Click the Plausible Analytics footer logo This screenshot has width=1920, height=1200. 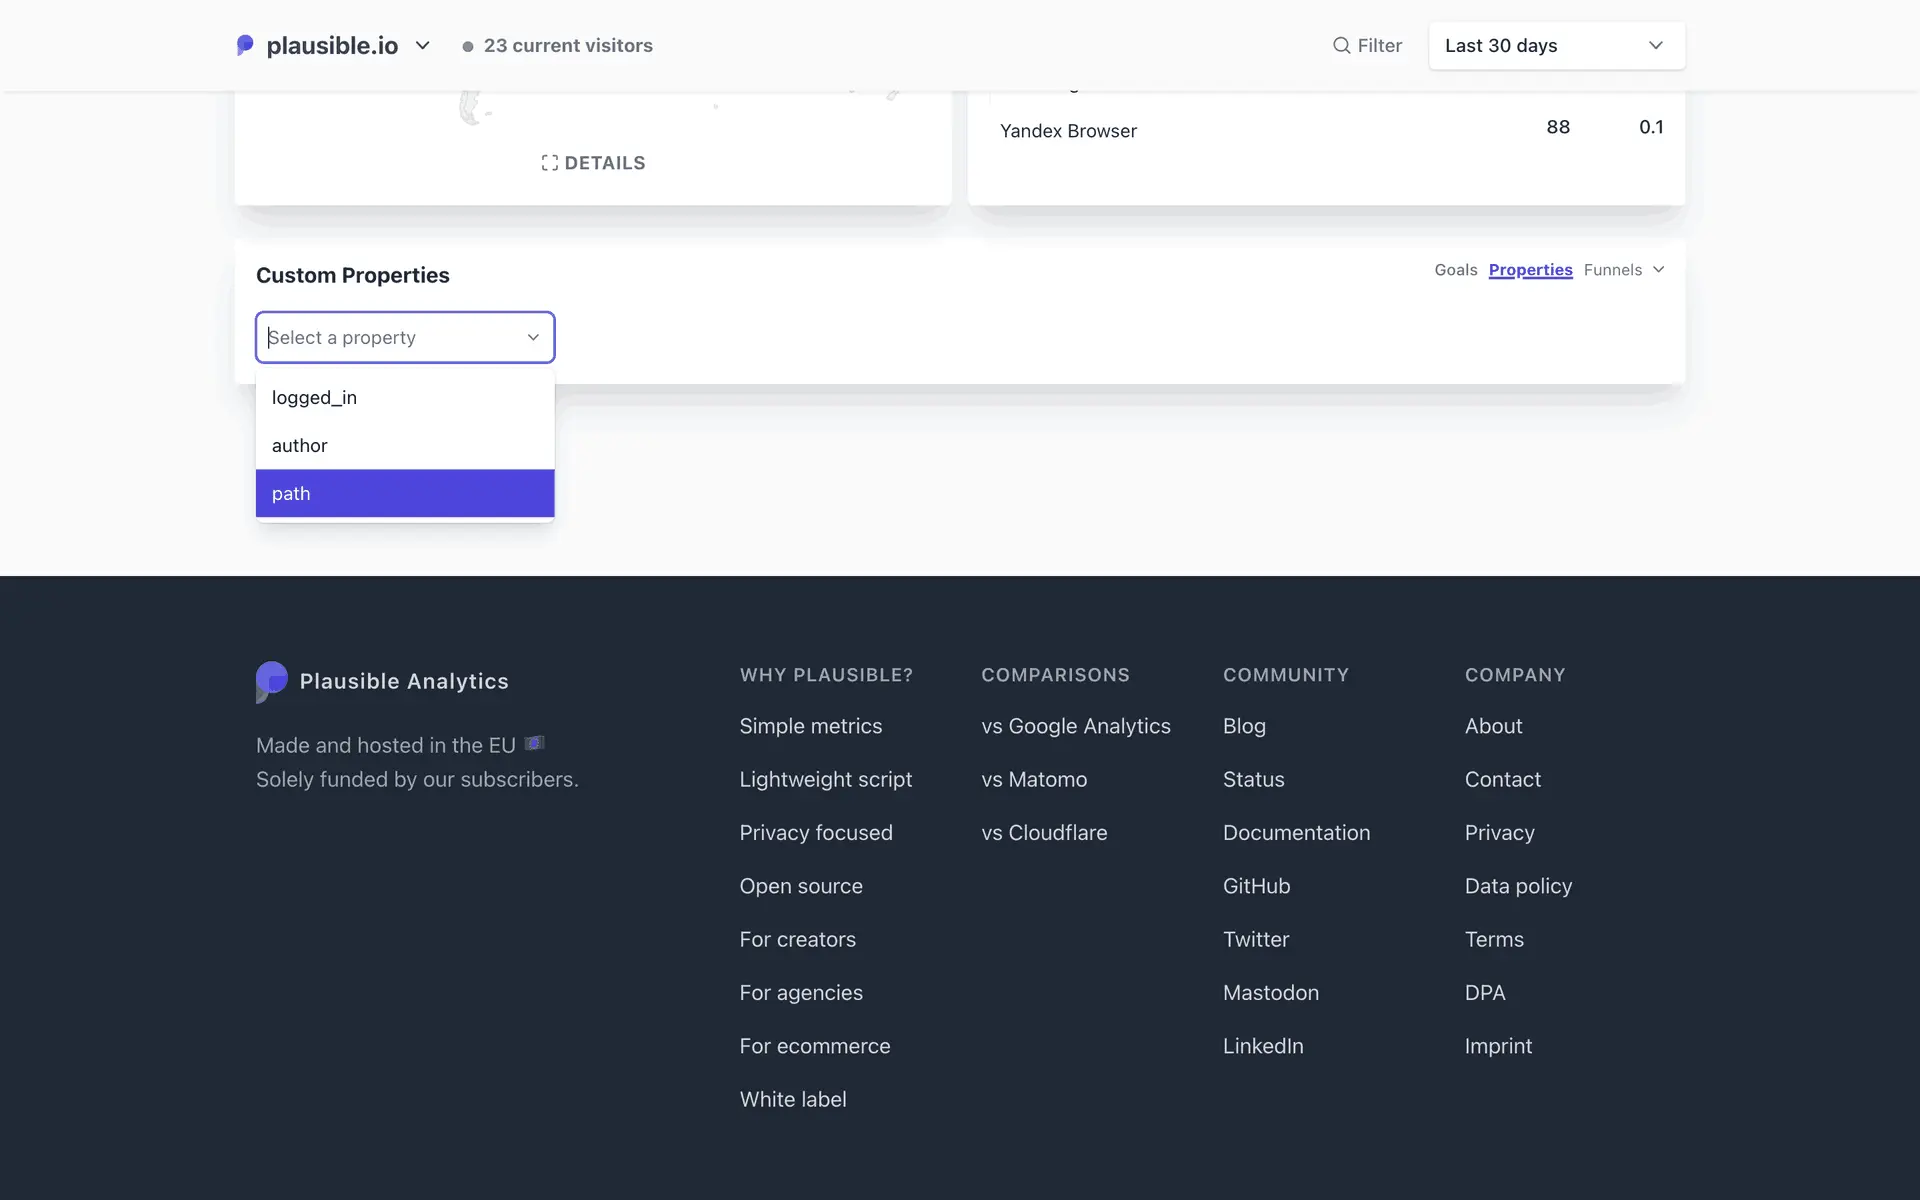[x=272, y=681]
